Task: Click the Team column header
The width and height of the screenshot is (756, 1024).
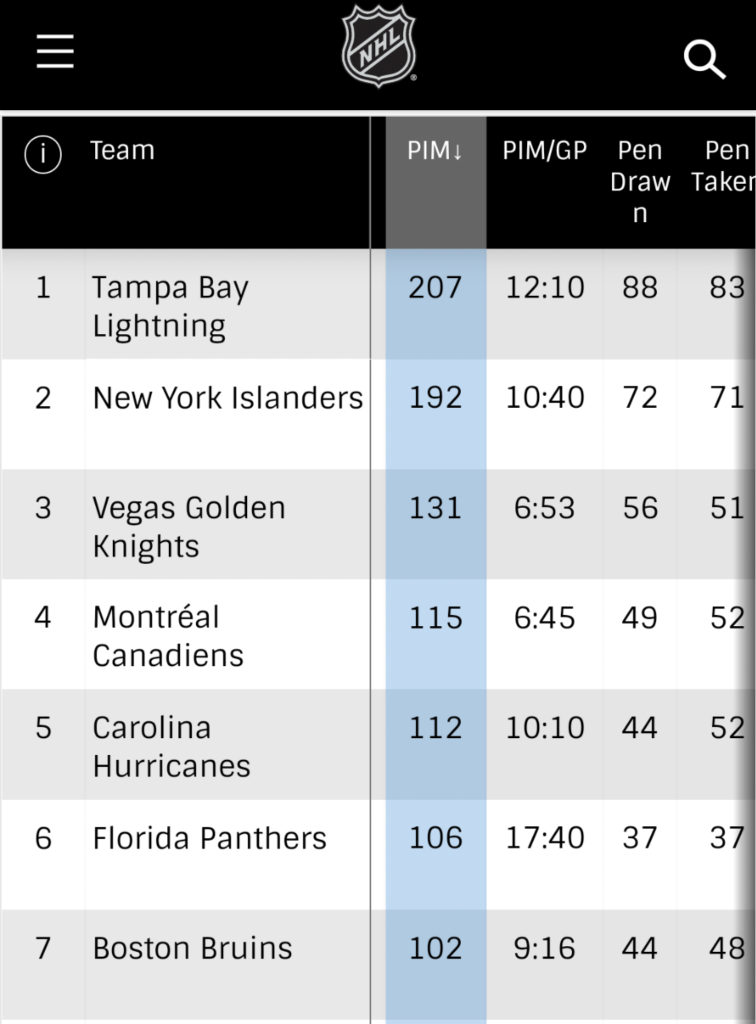Action: tap(122, 151)
